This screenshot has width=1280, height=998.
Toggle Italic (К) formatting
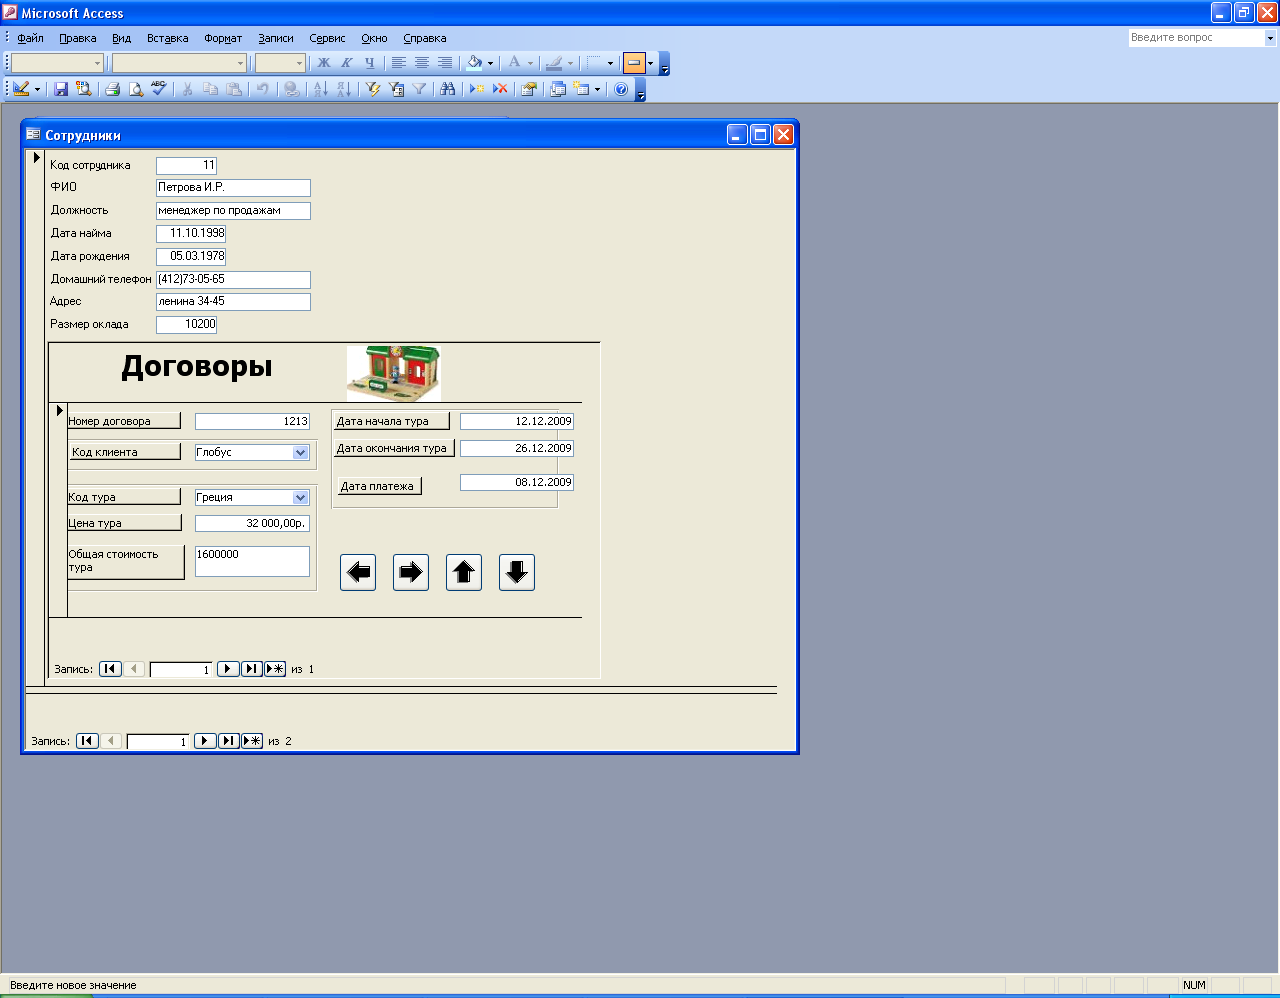346,63
